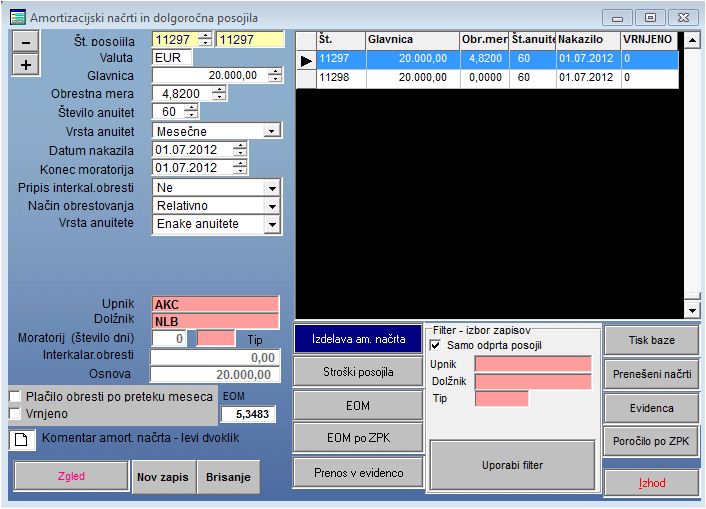
Task: Click the minus button at top left
Action: [x=26, y=41]
